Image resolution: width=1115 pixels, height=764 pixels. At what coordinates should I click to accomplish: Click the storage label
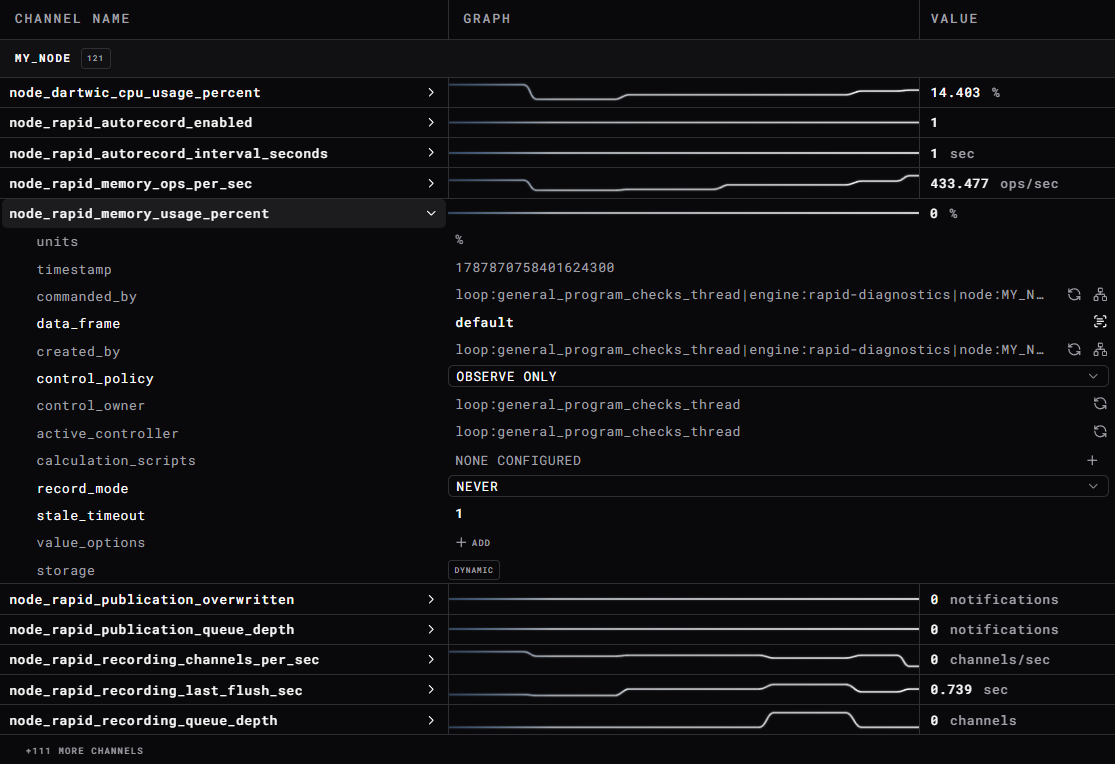click(65, 571)
